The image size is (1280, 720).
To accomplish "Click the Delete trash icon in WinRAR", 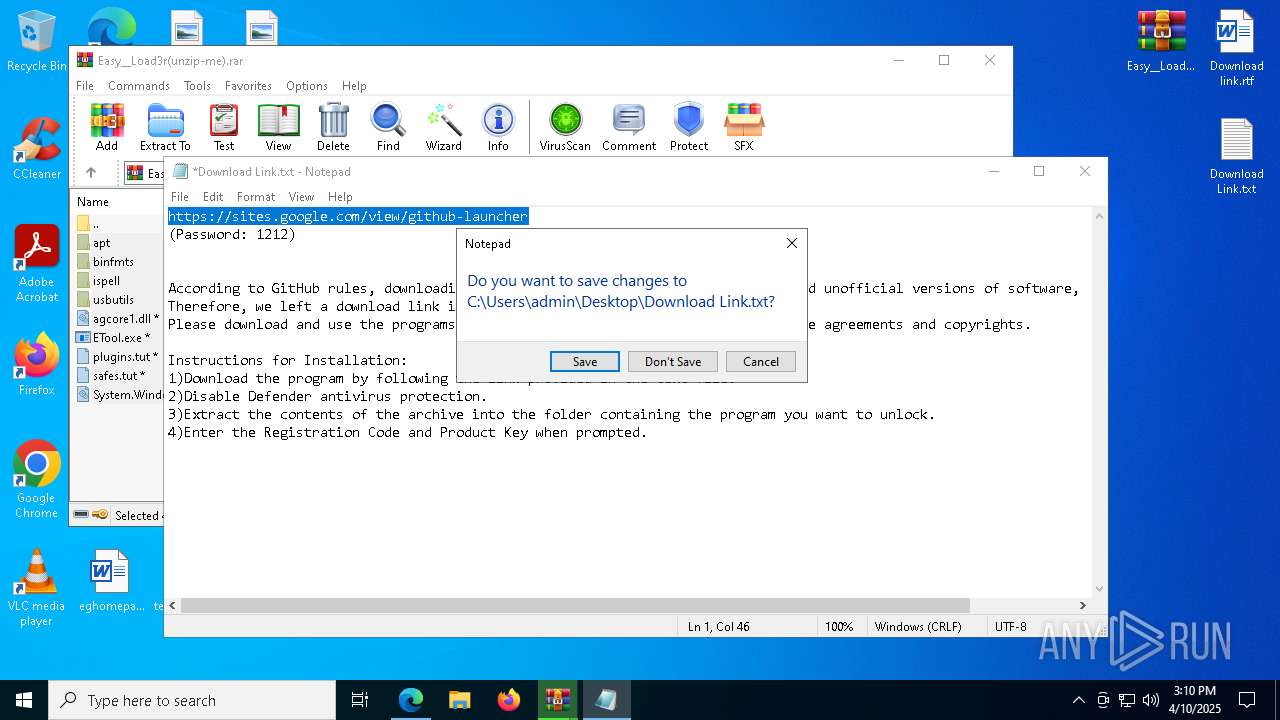I will click(x=333, y=127).
